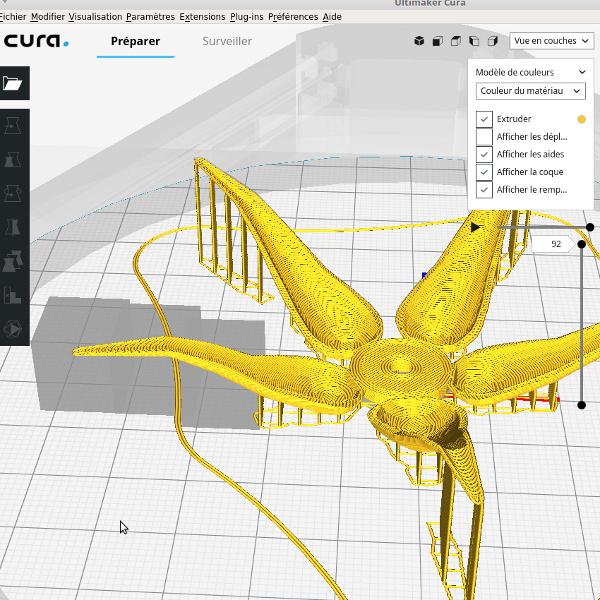Switch to right side view cube icon
Viewport: 600px width, 600px height.
coord(492,41)
